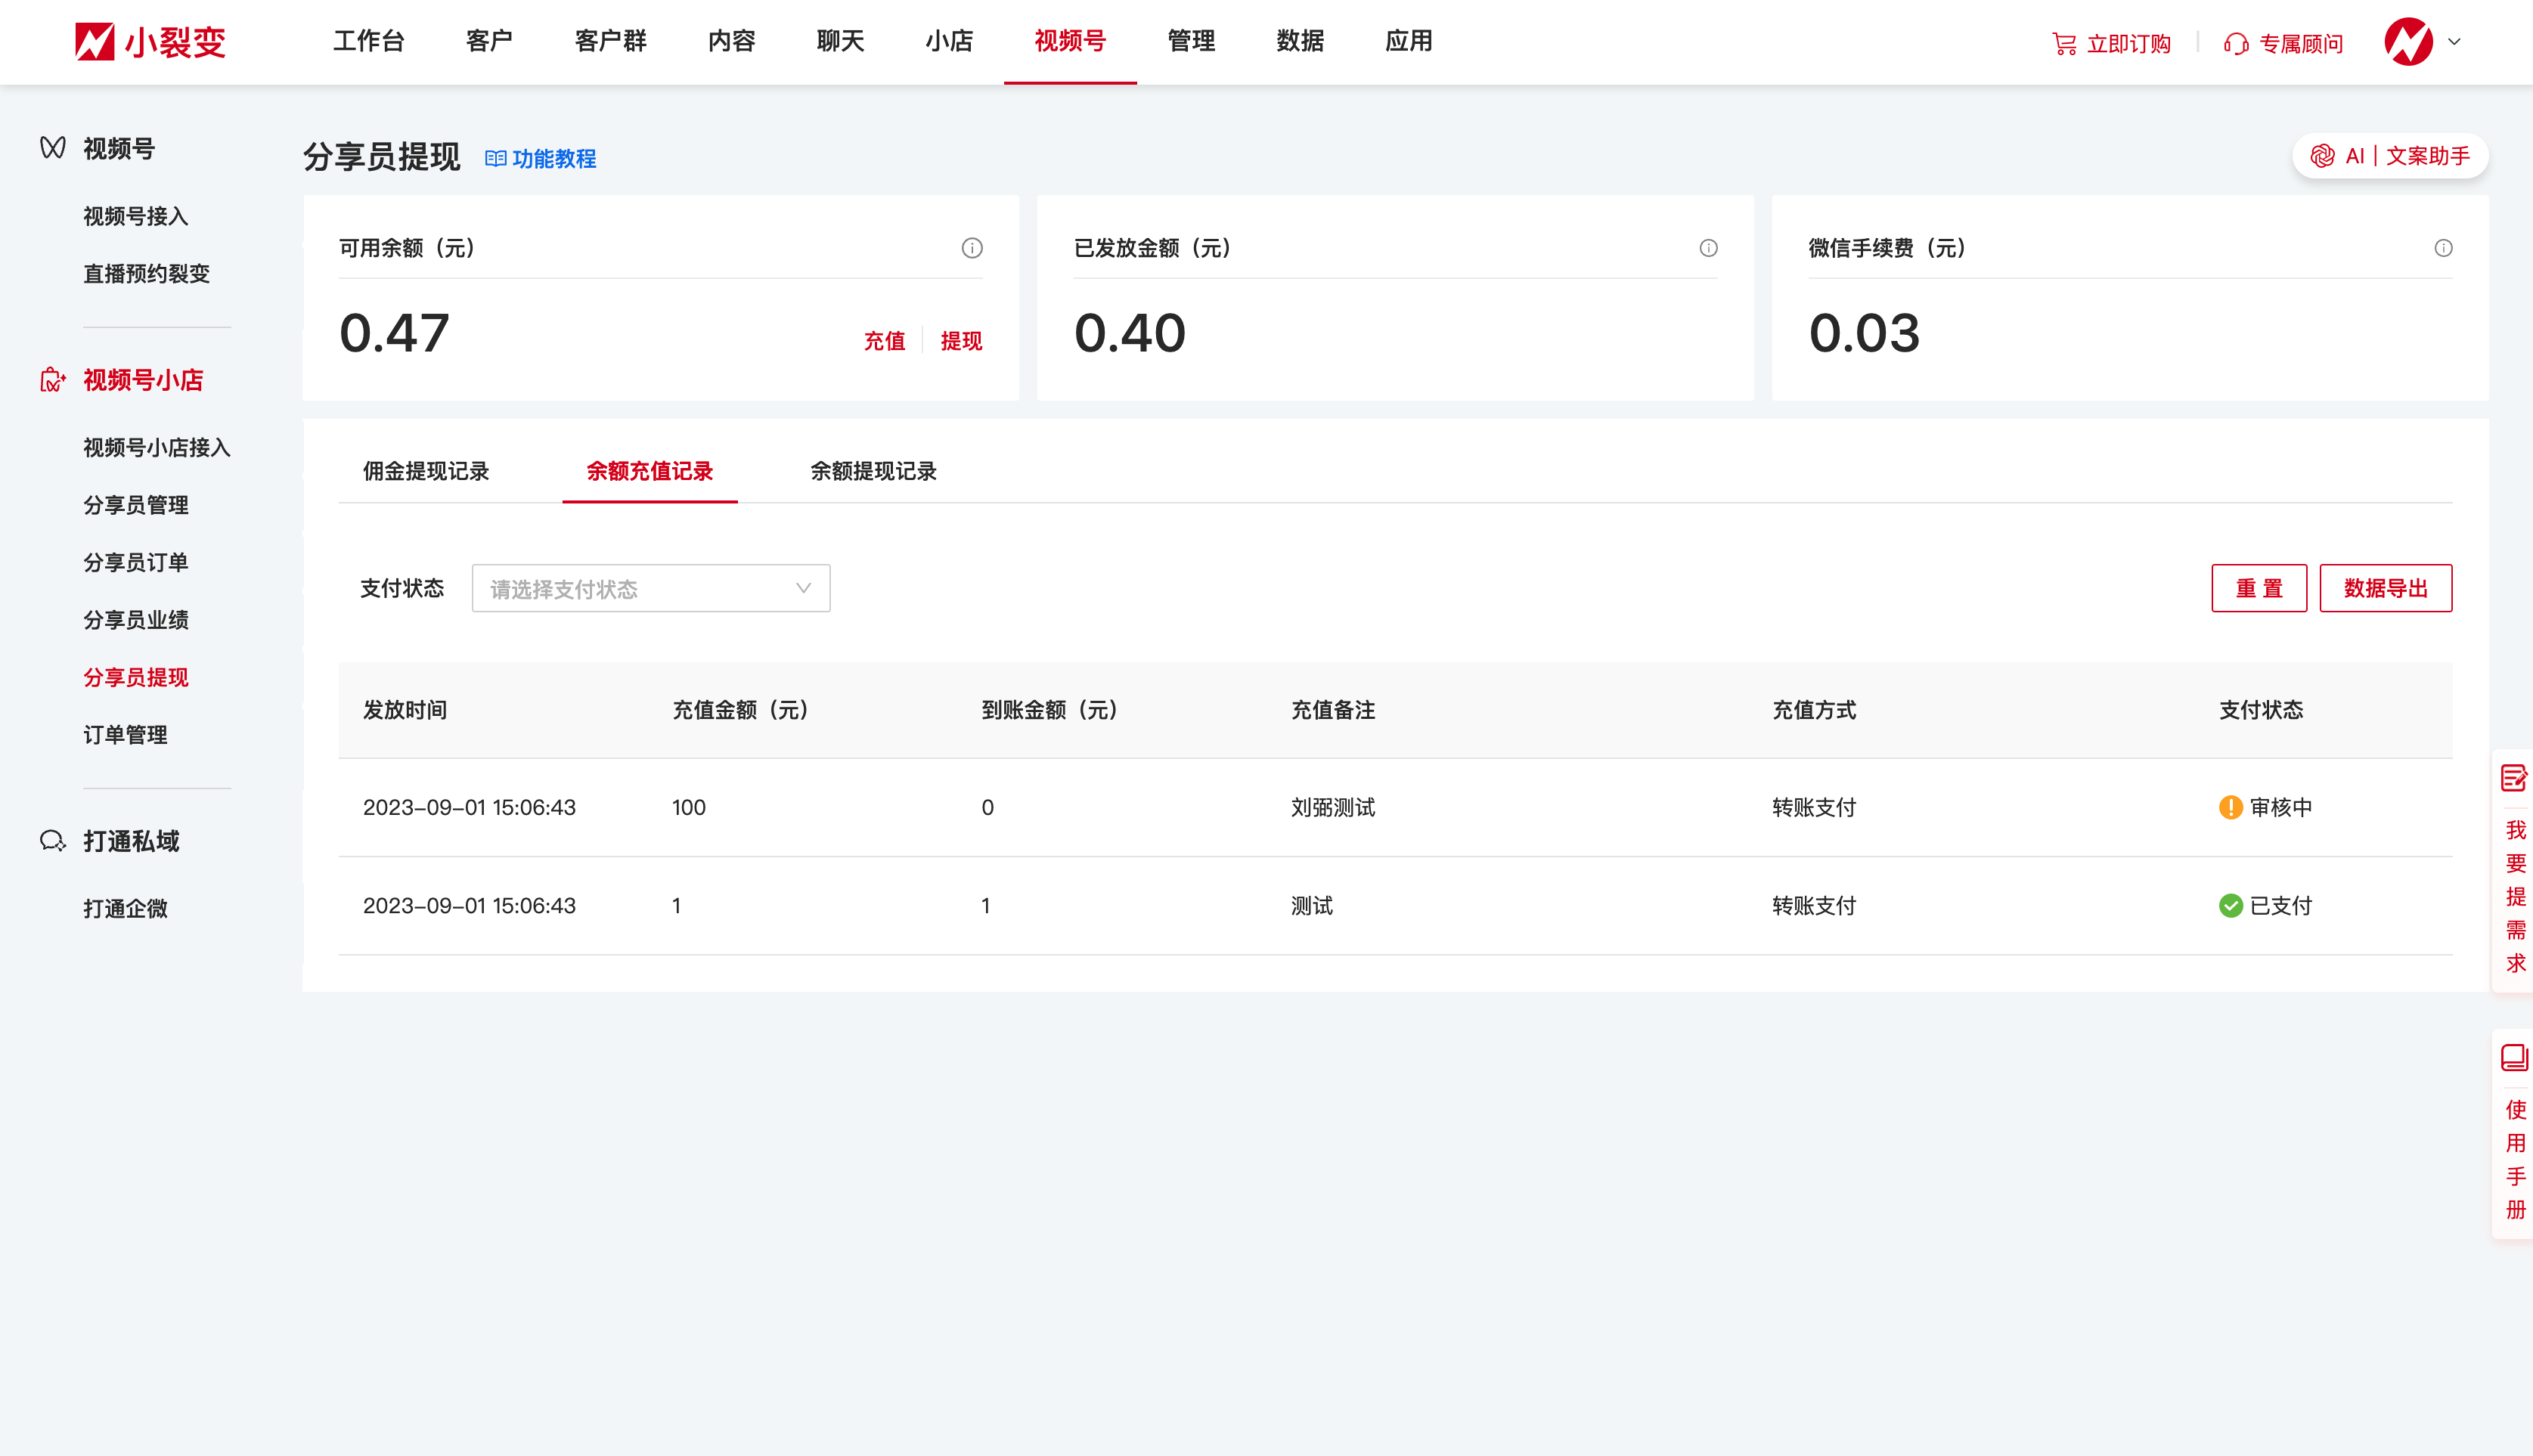Open 直播预约裂变 in sidebar

[147, 274]
